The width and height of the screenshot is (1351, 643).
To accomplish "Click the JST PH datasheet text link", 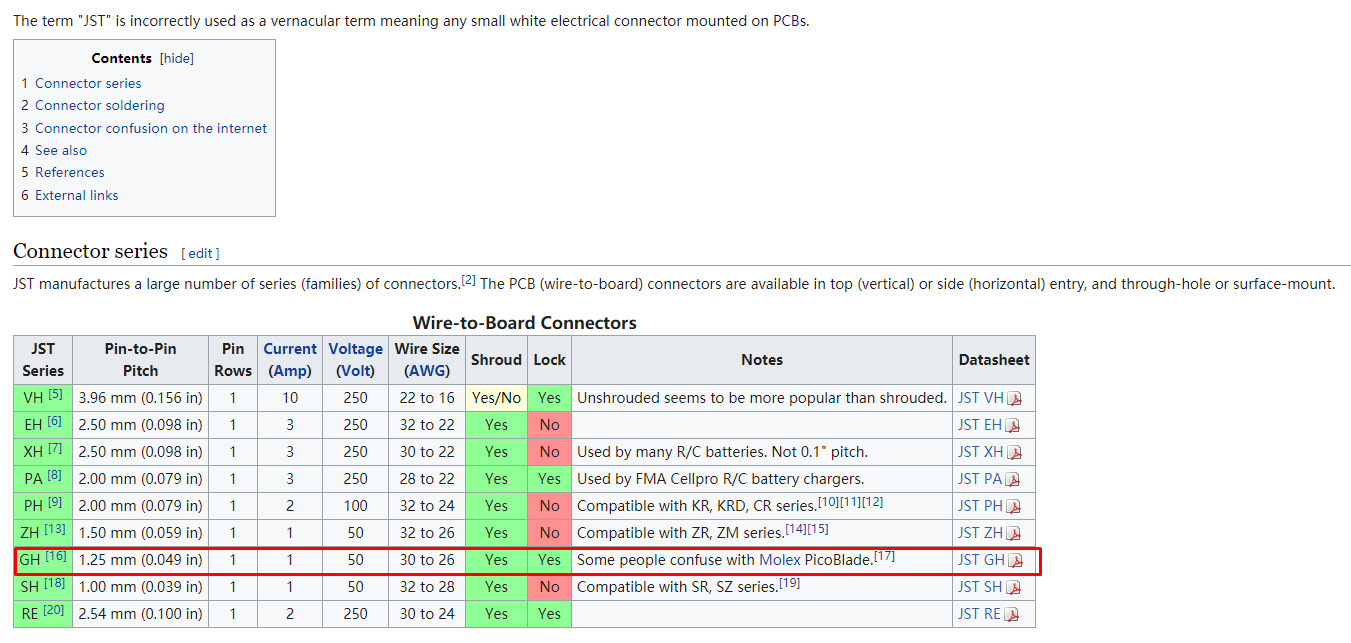I will 980,506.
